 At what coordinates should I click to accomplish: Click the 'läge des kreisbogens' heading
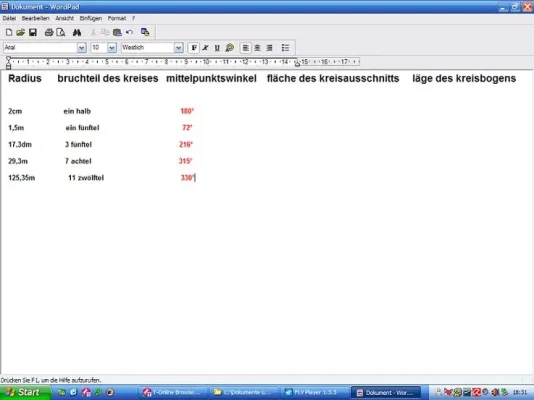[464, 78]
